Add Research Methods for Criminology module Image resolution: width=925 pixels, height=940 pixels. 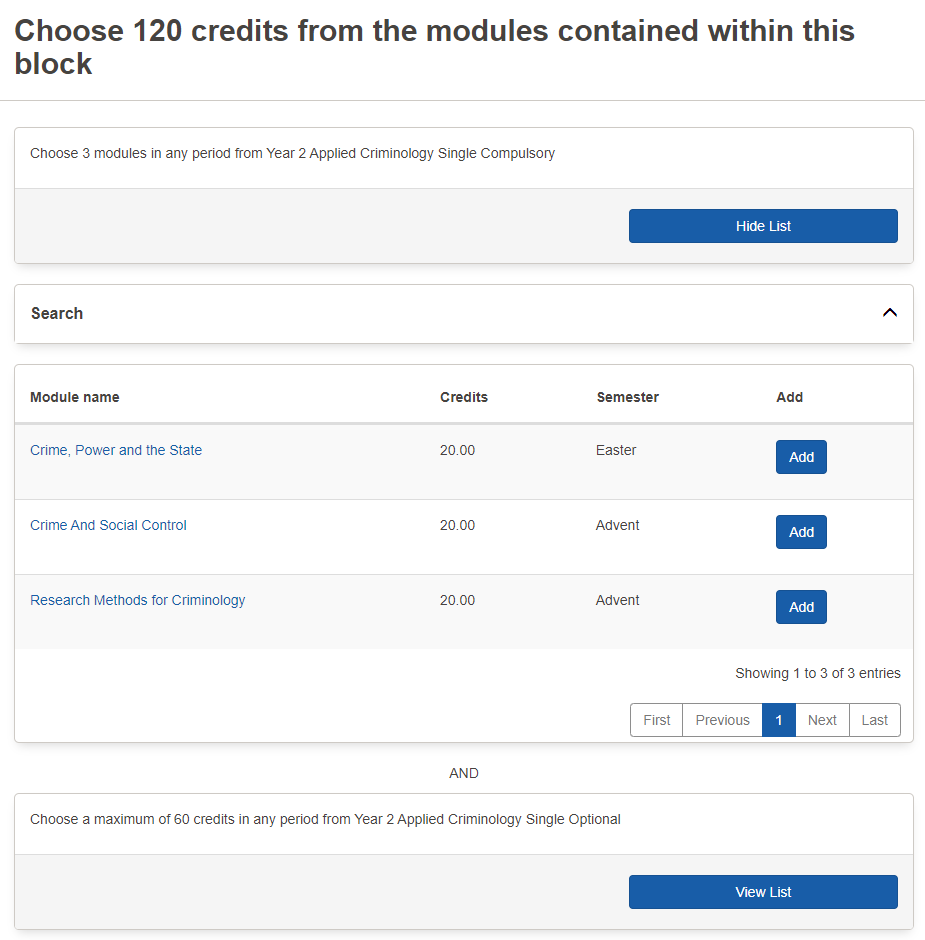(x=801, y=607)
